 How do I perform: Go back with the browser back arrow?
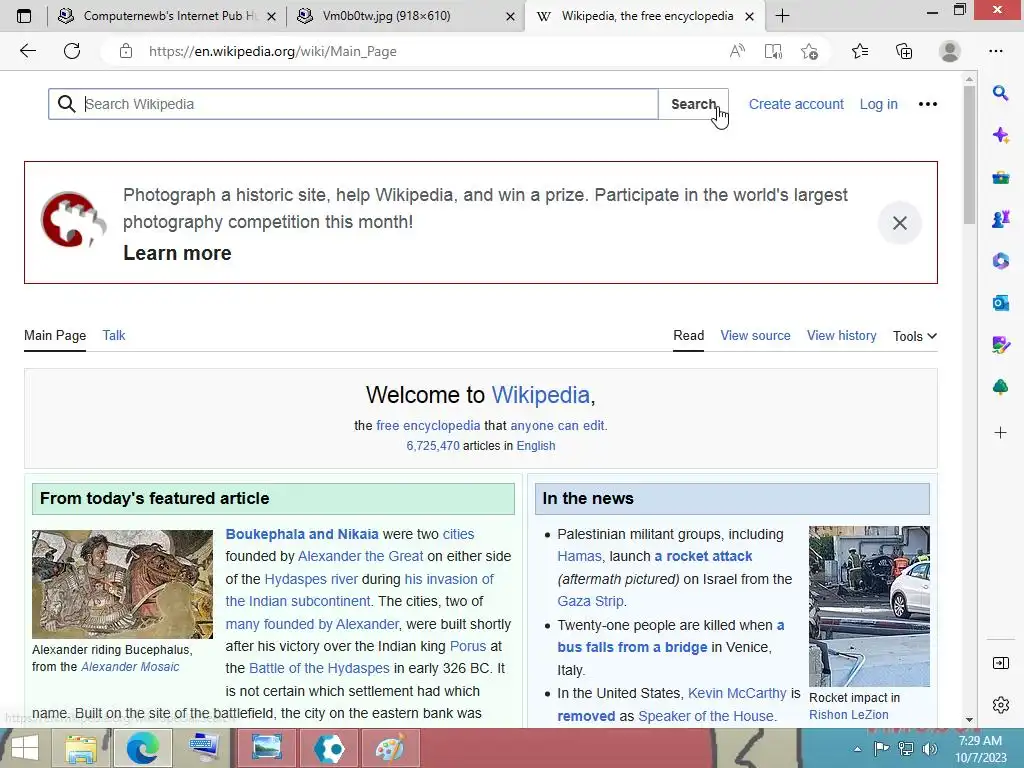(x=27, y=51)
